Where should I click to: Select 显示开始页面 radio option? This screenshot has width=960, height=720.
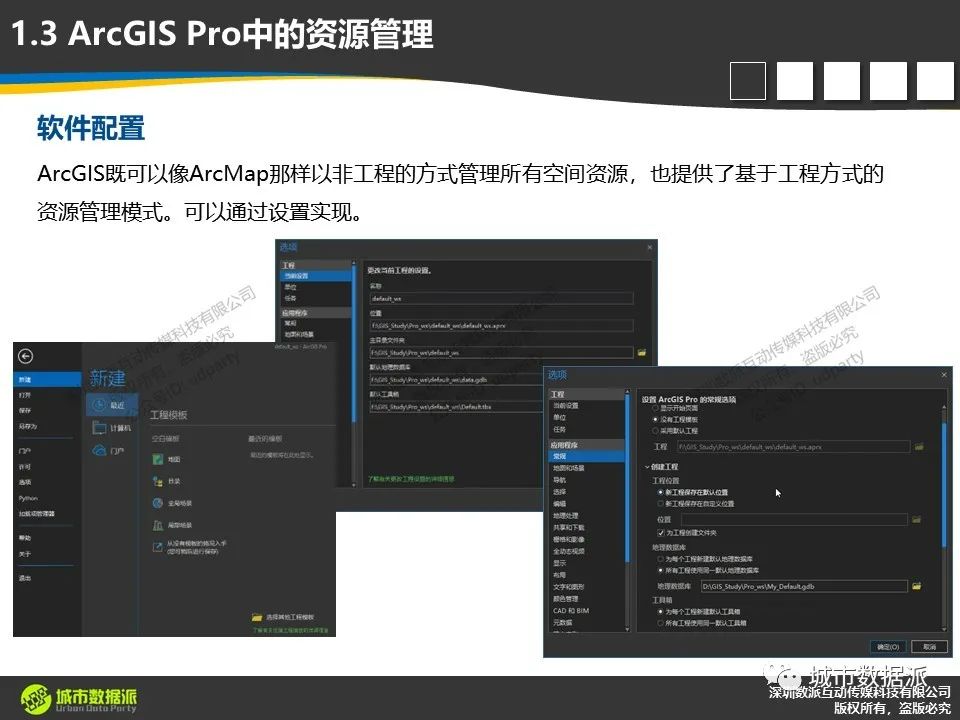(655, 408)
